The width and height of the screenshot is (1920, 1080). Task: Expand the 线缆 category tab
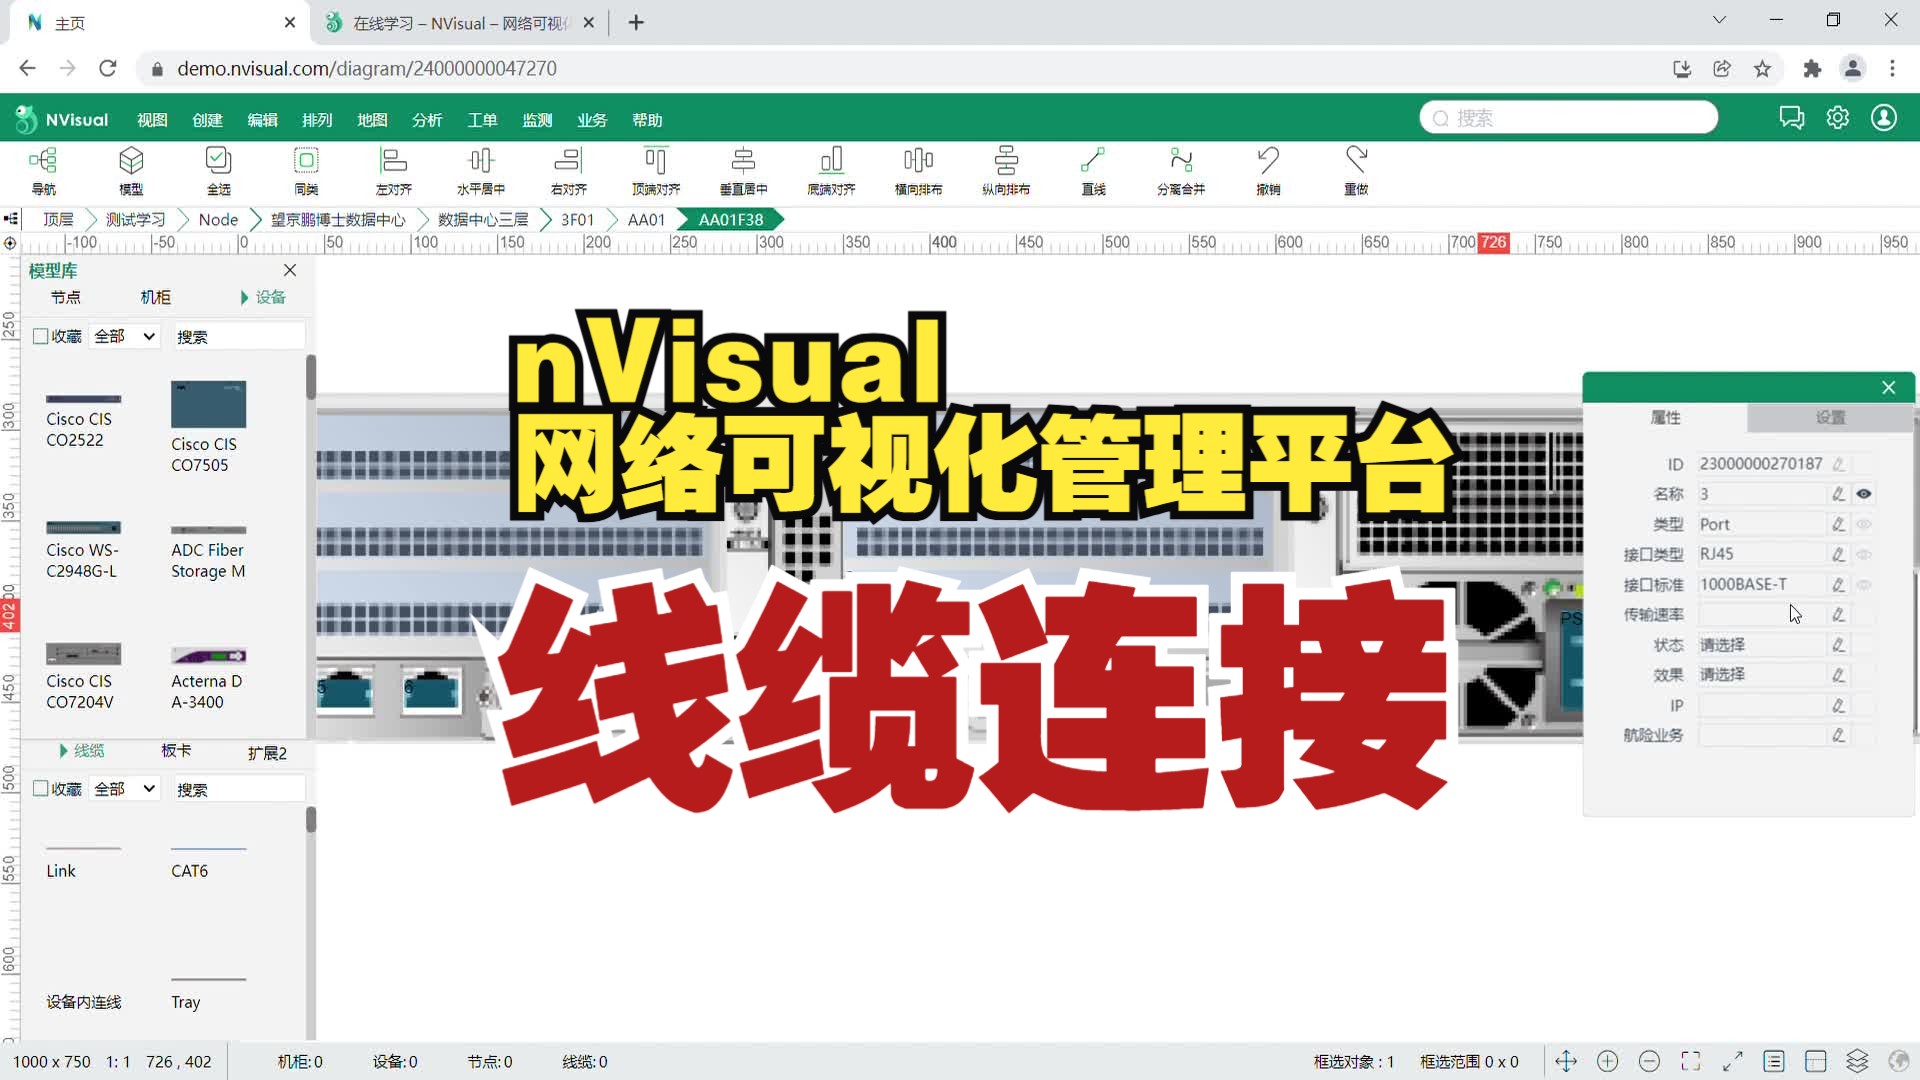point(81,751)
